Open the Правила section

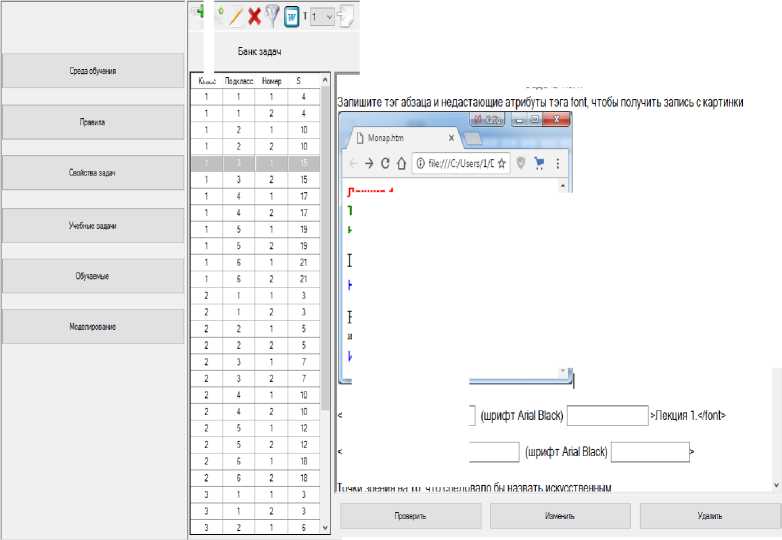tap(93, 122)
